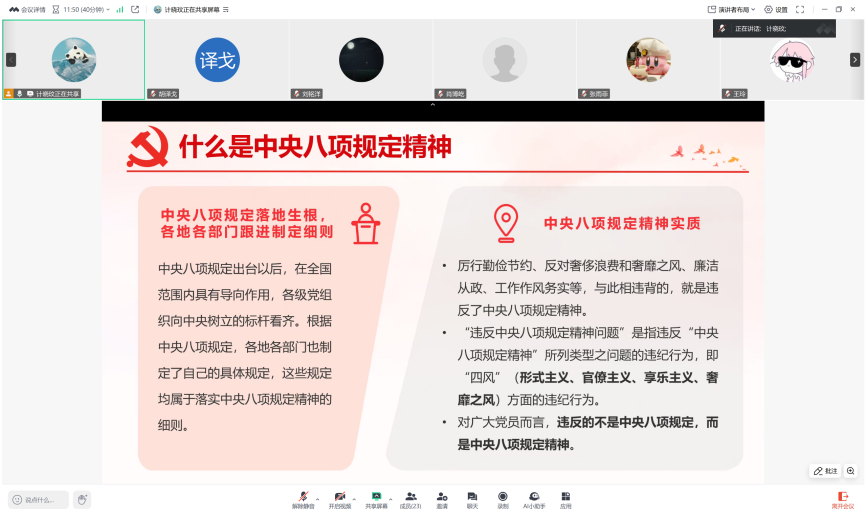Click the hand-wave reaction icon
Image resolution: width=866 pixels, height=516 pixels.
click(82, 499)
